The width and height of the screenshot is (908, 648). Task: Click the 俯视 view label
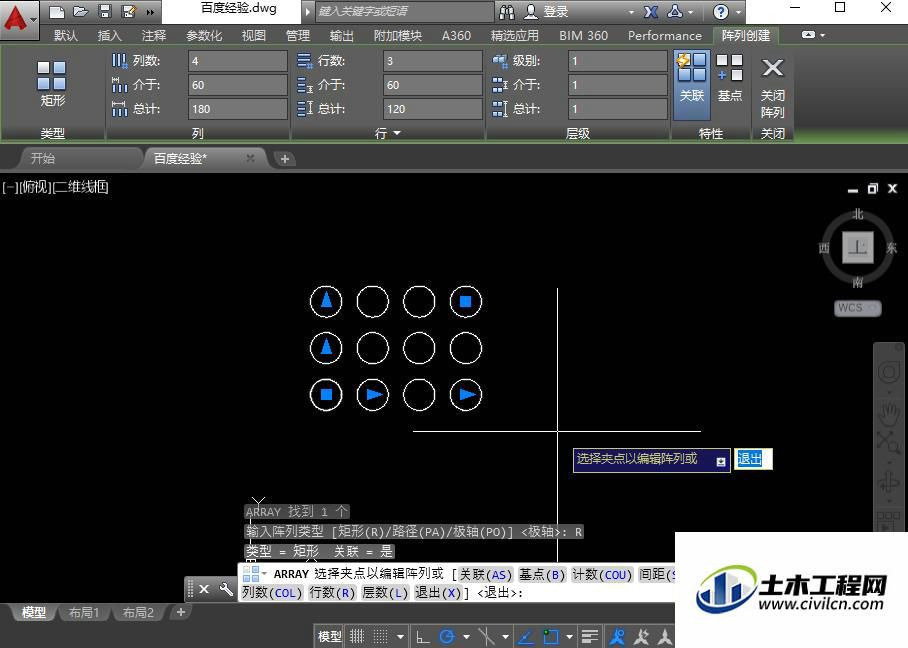pyautogui.click(x=35, y=187)
